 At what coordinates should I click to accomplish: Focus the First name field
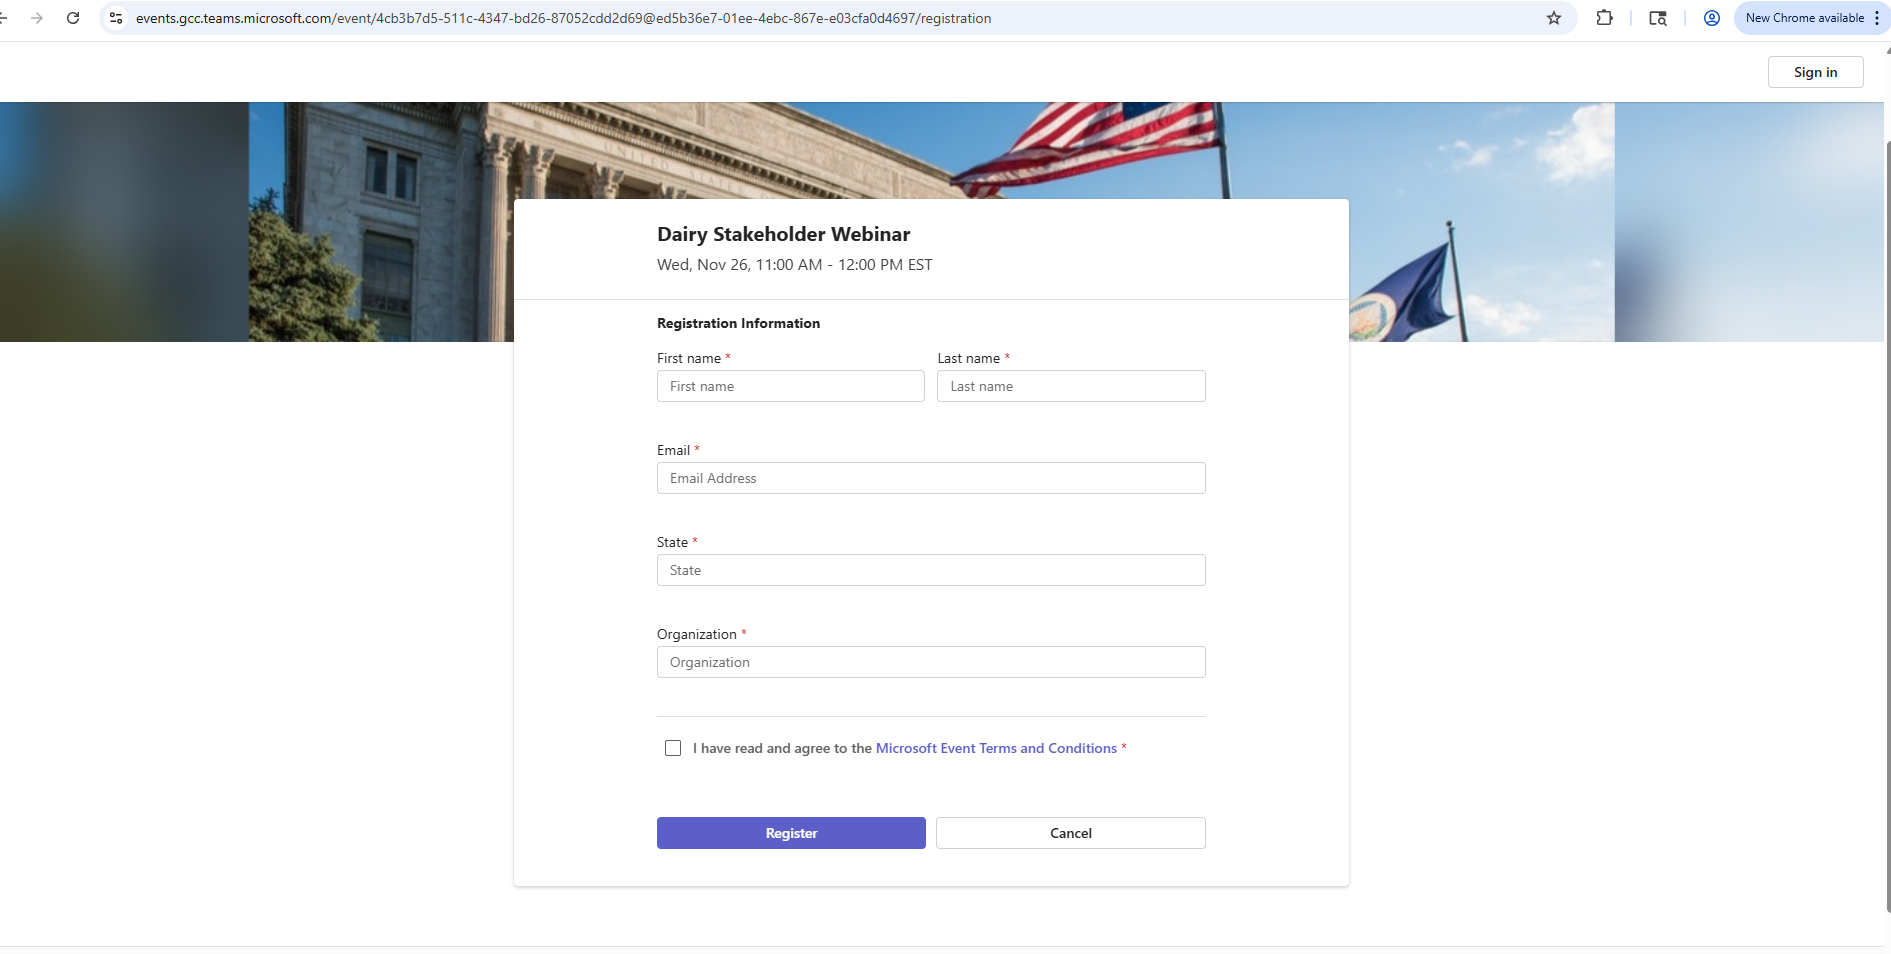coord(790,386)
